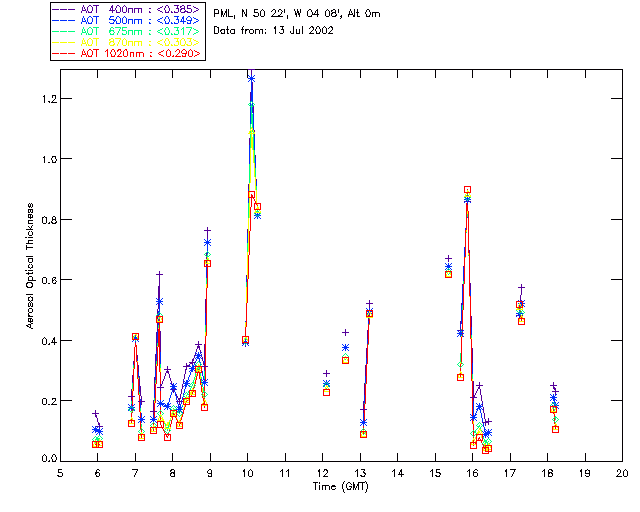Click the highest blue star marker near 10 GMT

251,78
